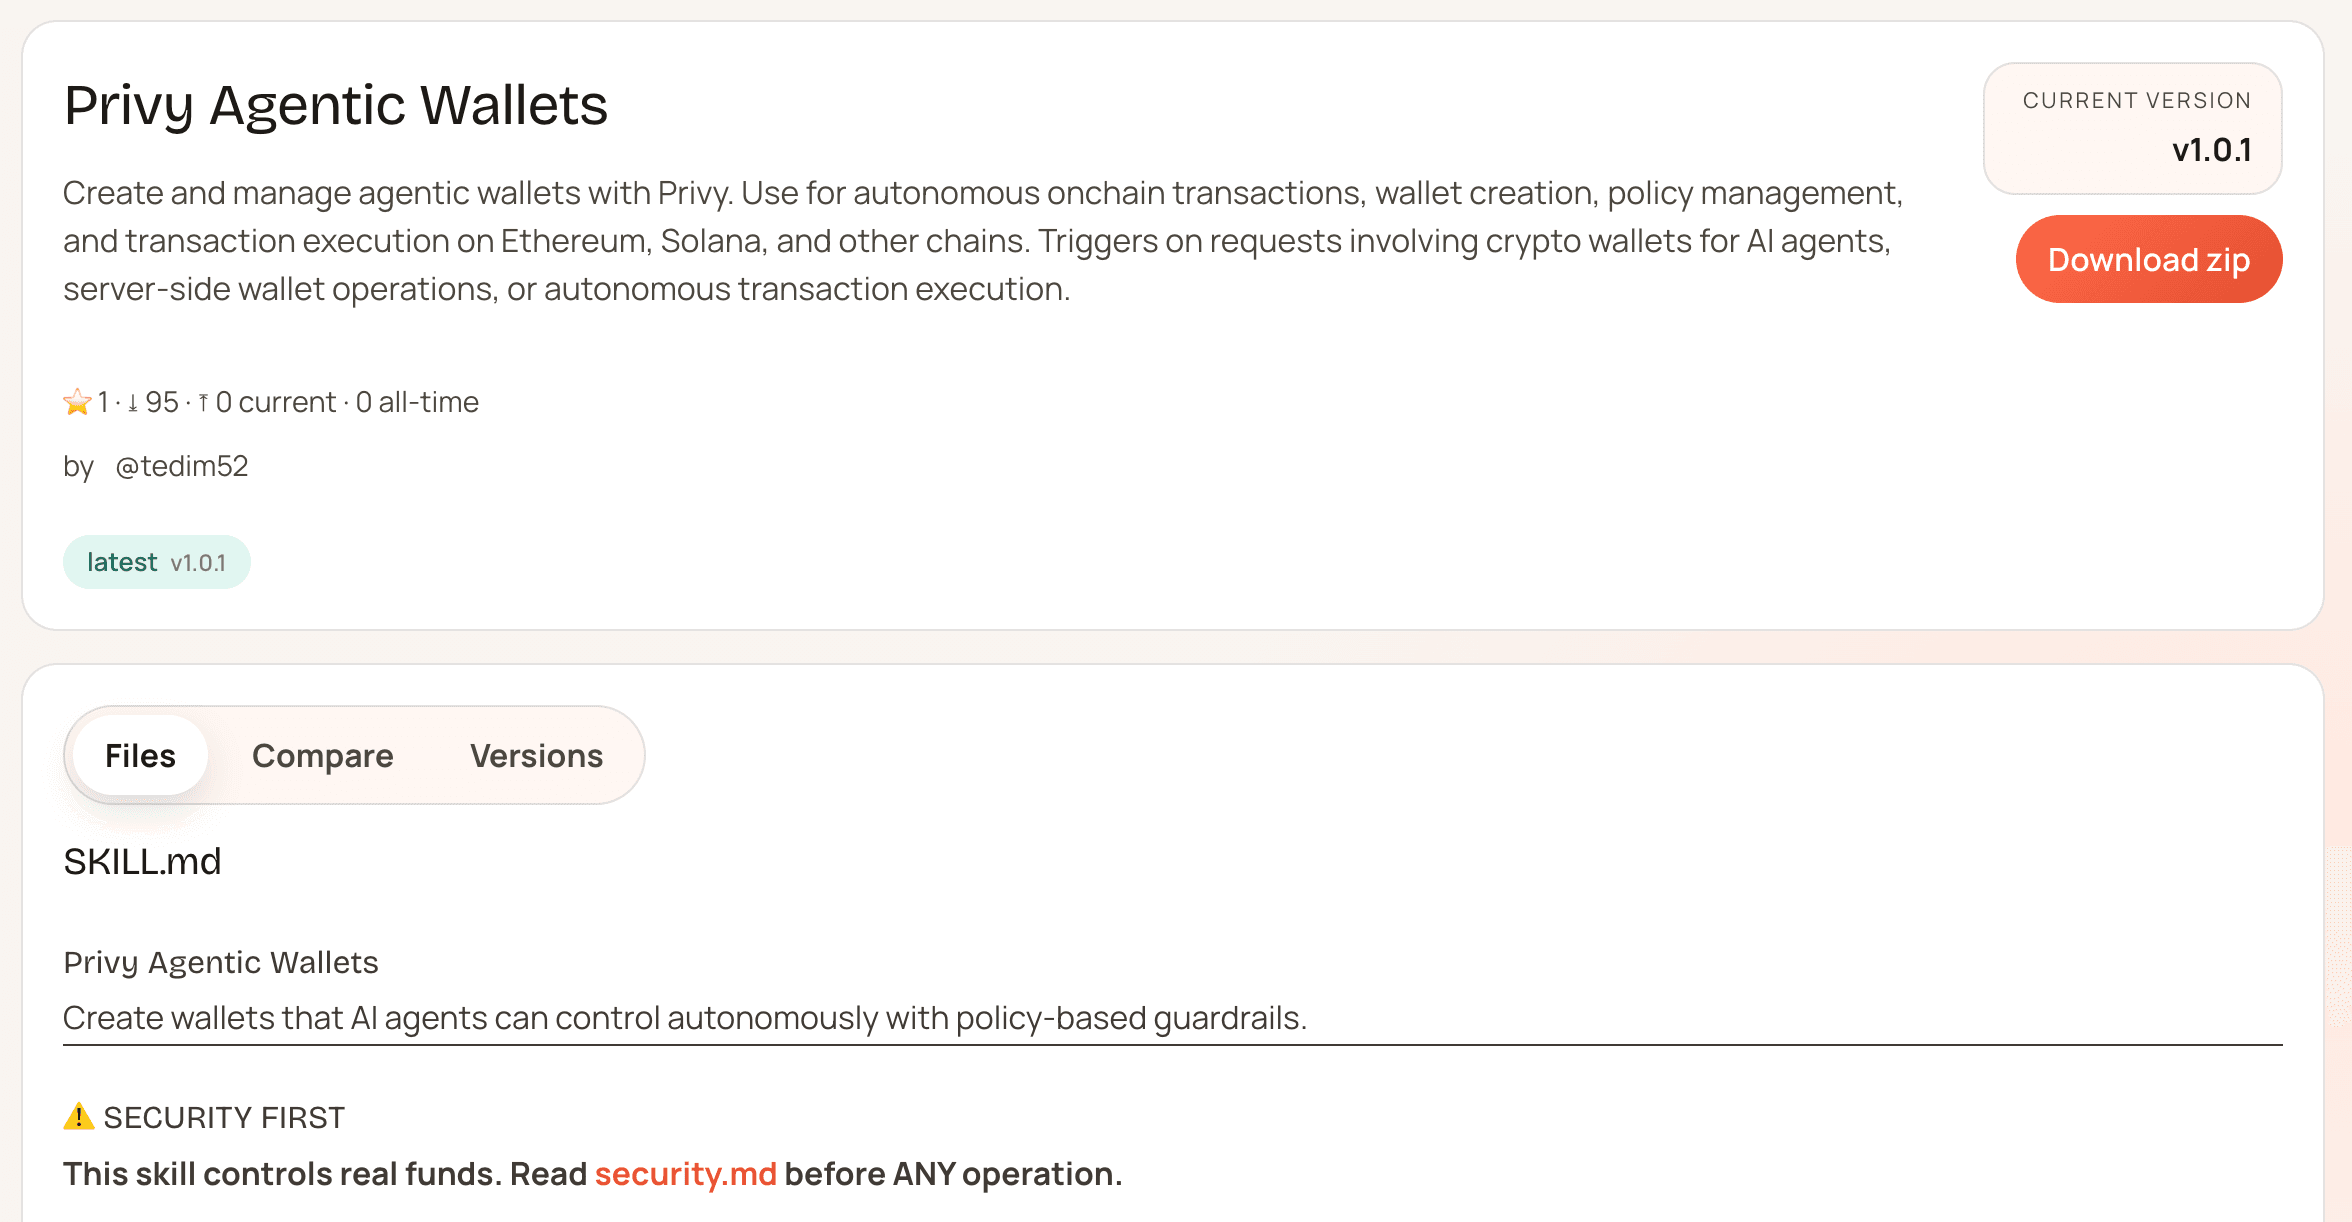Click the large Privy Agentic Wallets page title
The image size is (2352, 1222).
point(336,105)
